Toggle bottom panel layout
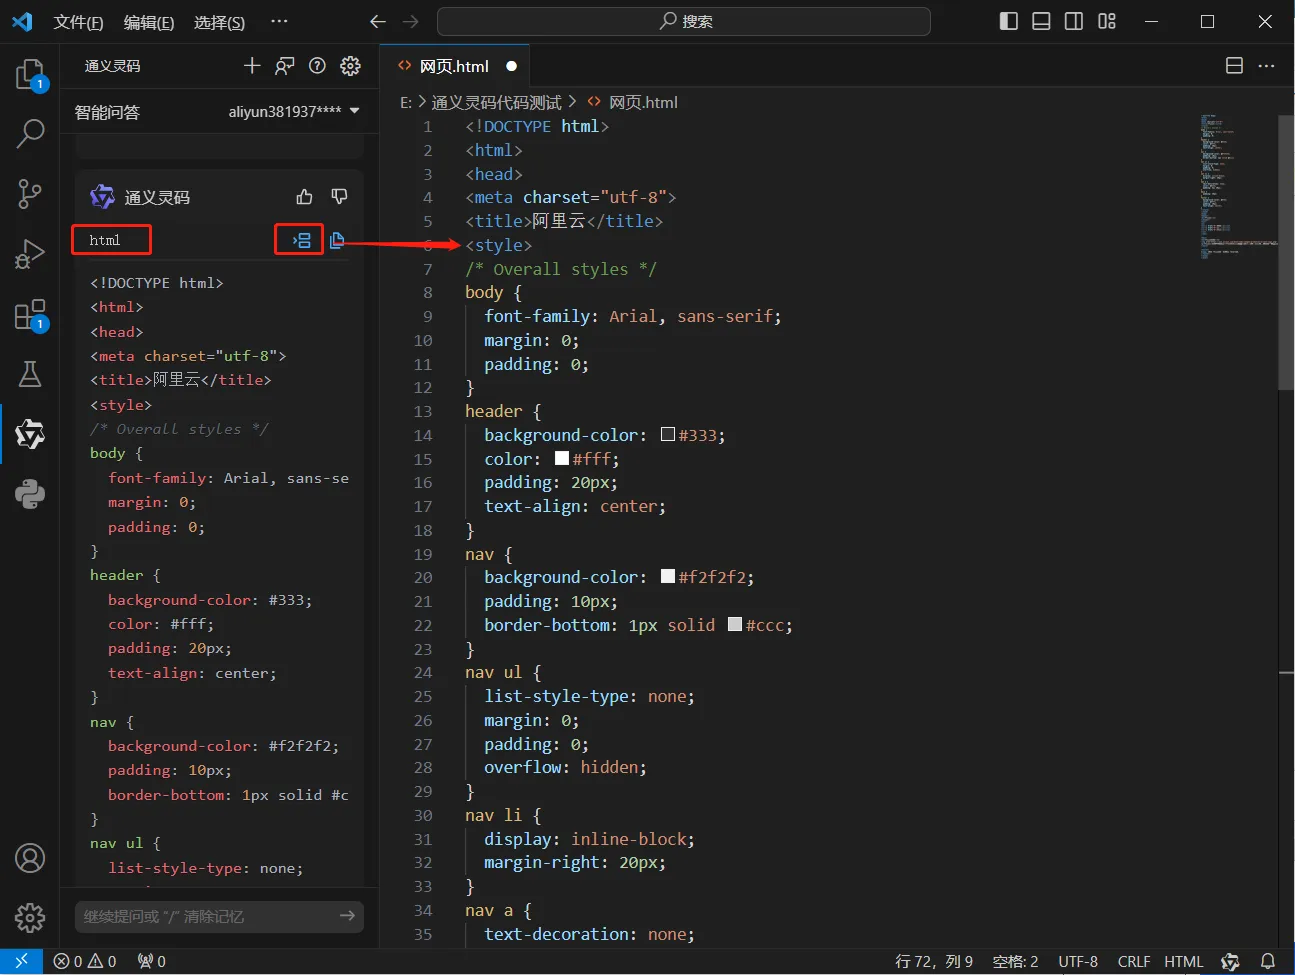1295x975 pixels. (x=1041, y=21)
